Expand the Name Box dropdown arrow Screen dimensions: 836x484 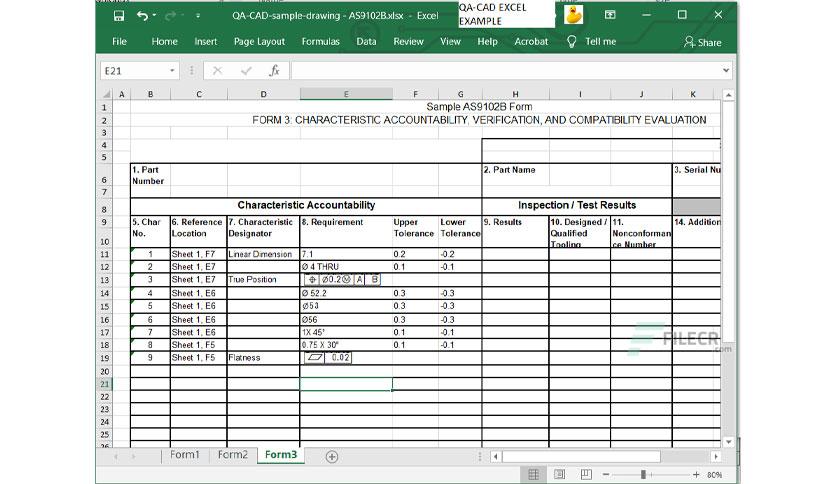[172, 71]
